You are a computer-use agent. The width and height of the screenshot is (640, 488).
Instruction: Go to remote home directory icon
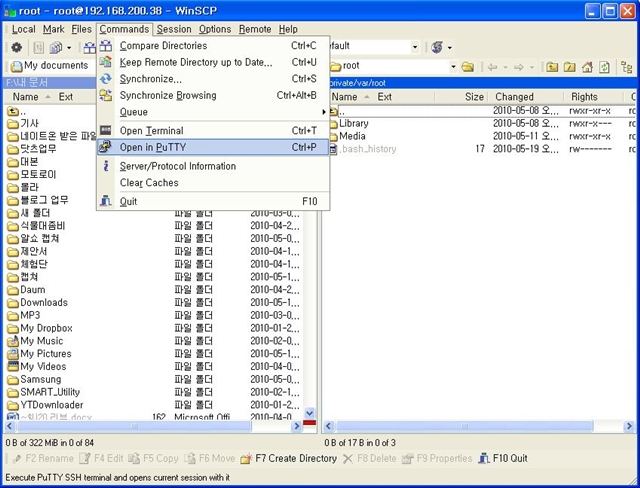[587, 67]
